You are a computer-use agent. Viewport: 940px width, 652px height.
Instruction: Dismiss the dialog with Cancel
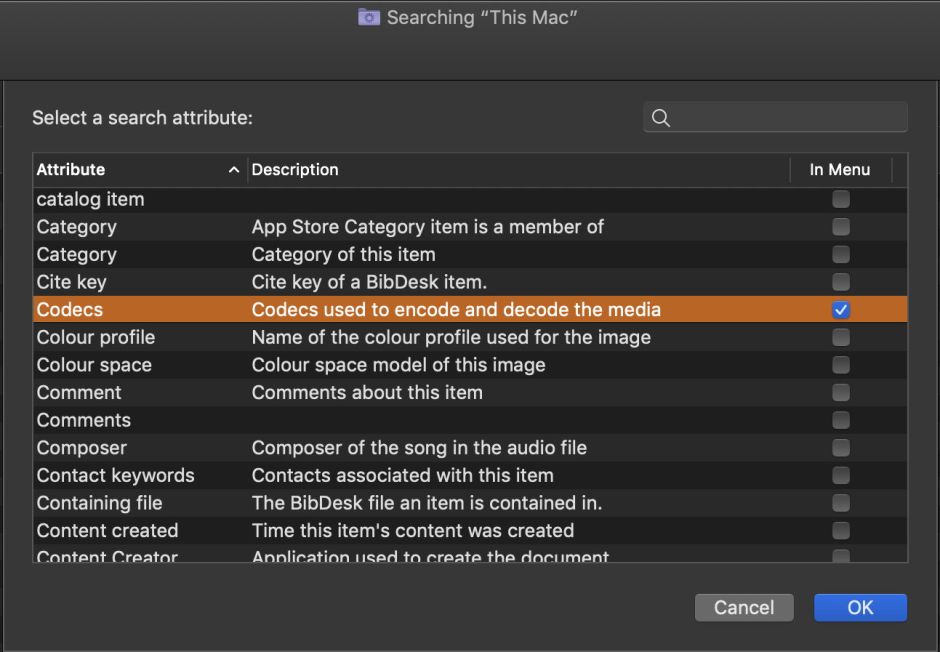click(744, 607)
